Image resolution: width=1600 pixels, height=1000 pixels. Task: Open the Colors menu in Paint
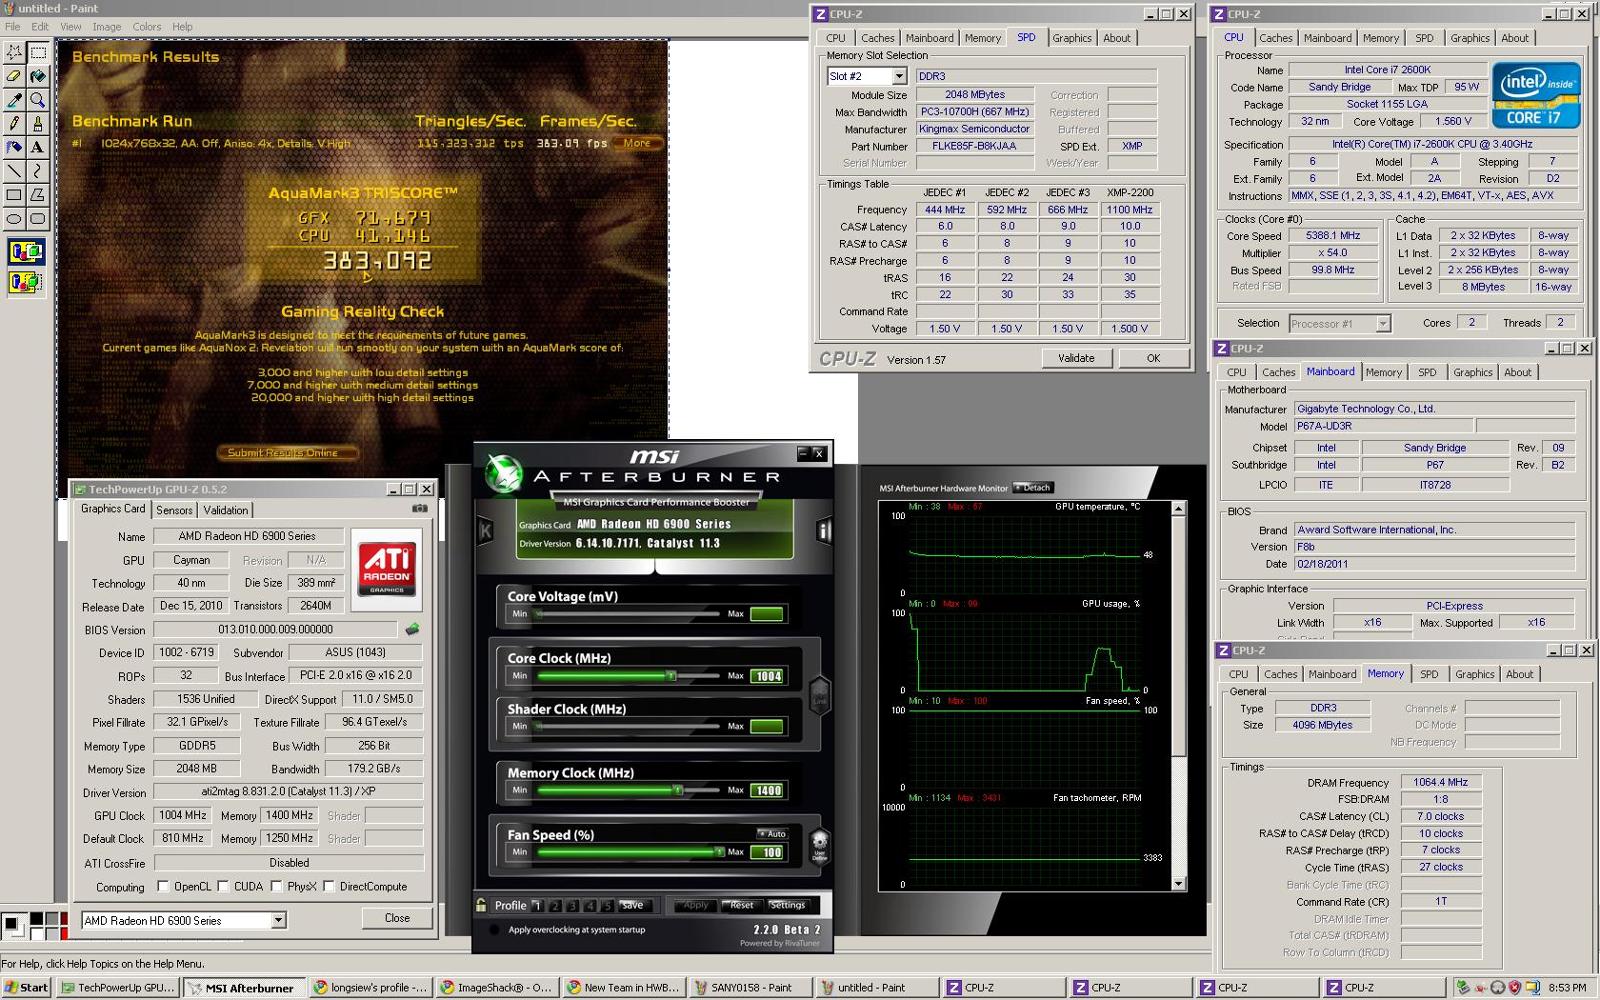pos(147,27)
